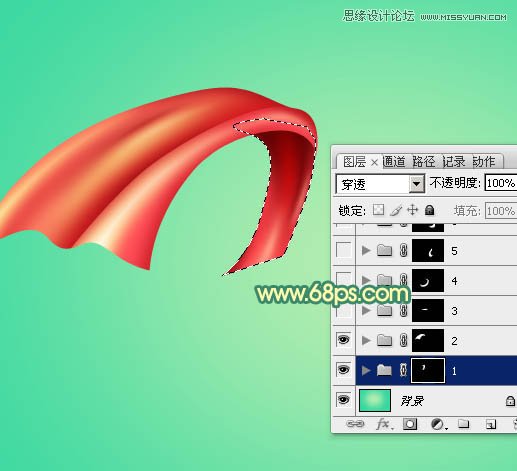Select the green 背景 layer thumbnail
Screen dimensions: 517x471
[375, 400]
